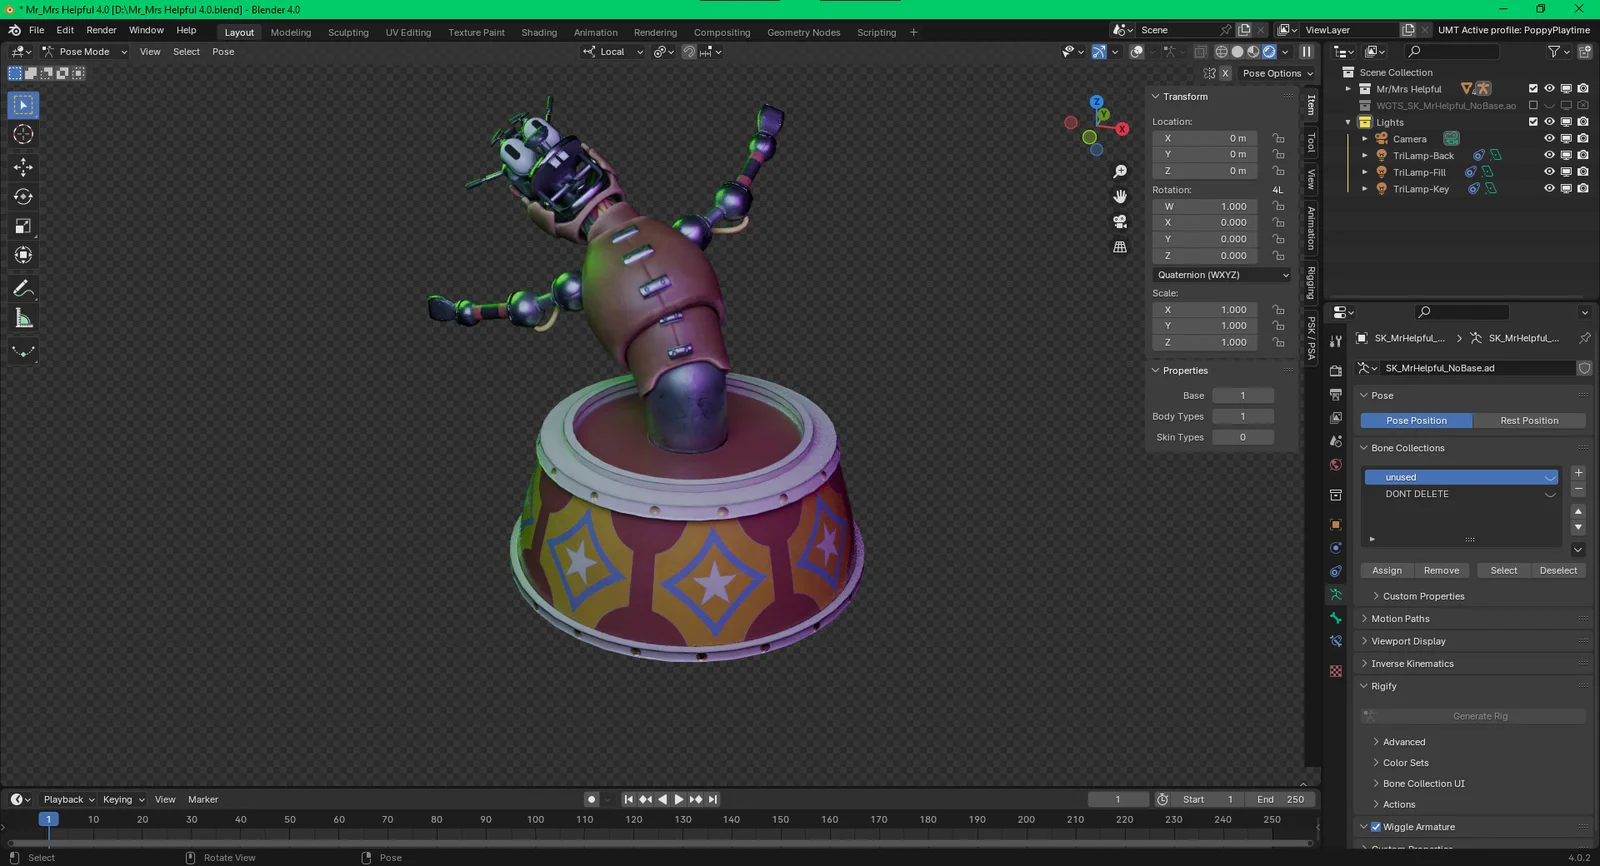Open the Render menu
Viewport: 1600px width, 866px height.
click(101, 31)
